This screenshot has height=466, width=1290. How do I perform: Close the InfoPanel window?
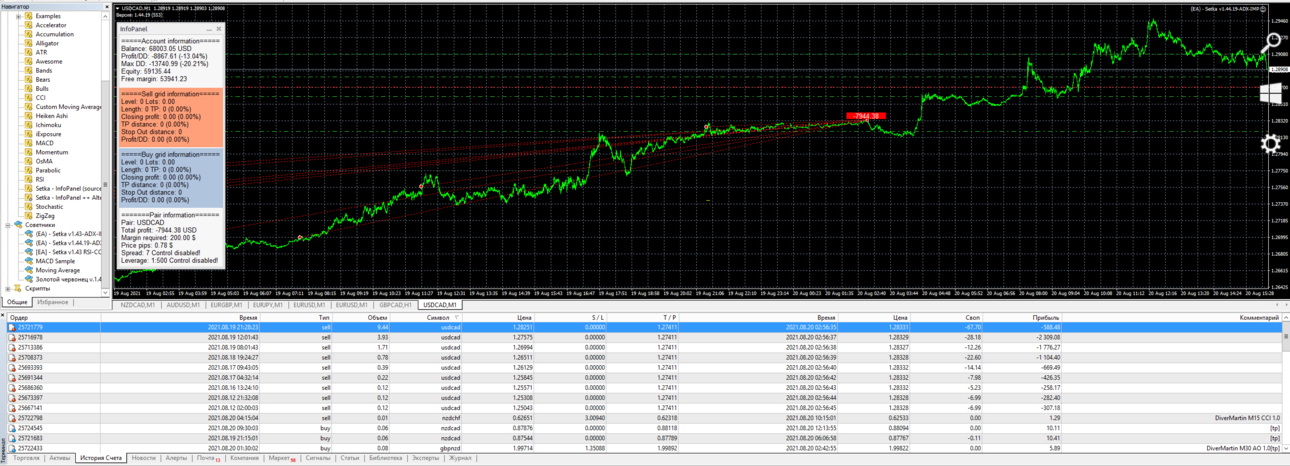pos(219,29)
